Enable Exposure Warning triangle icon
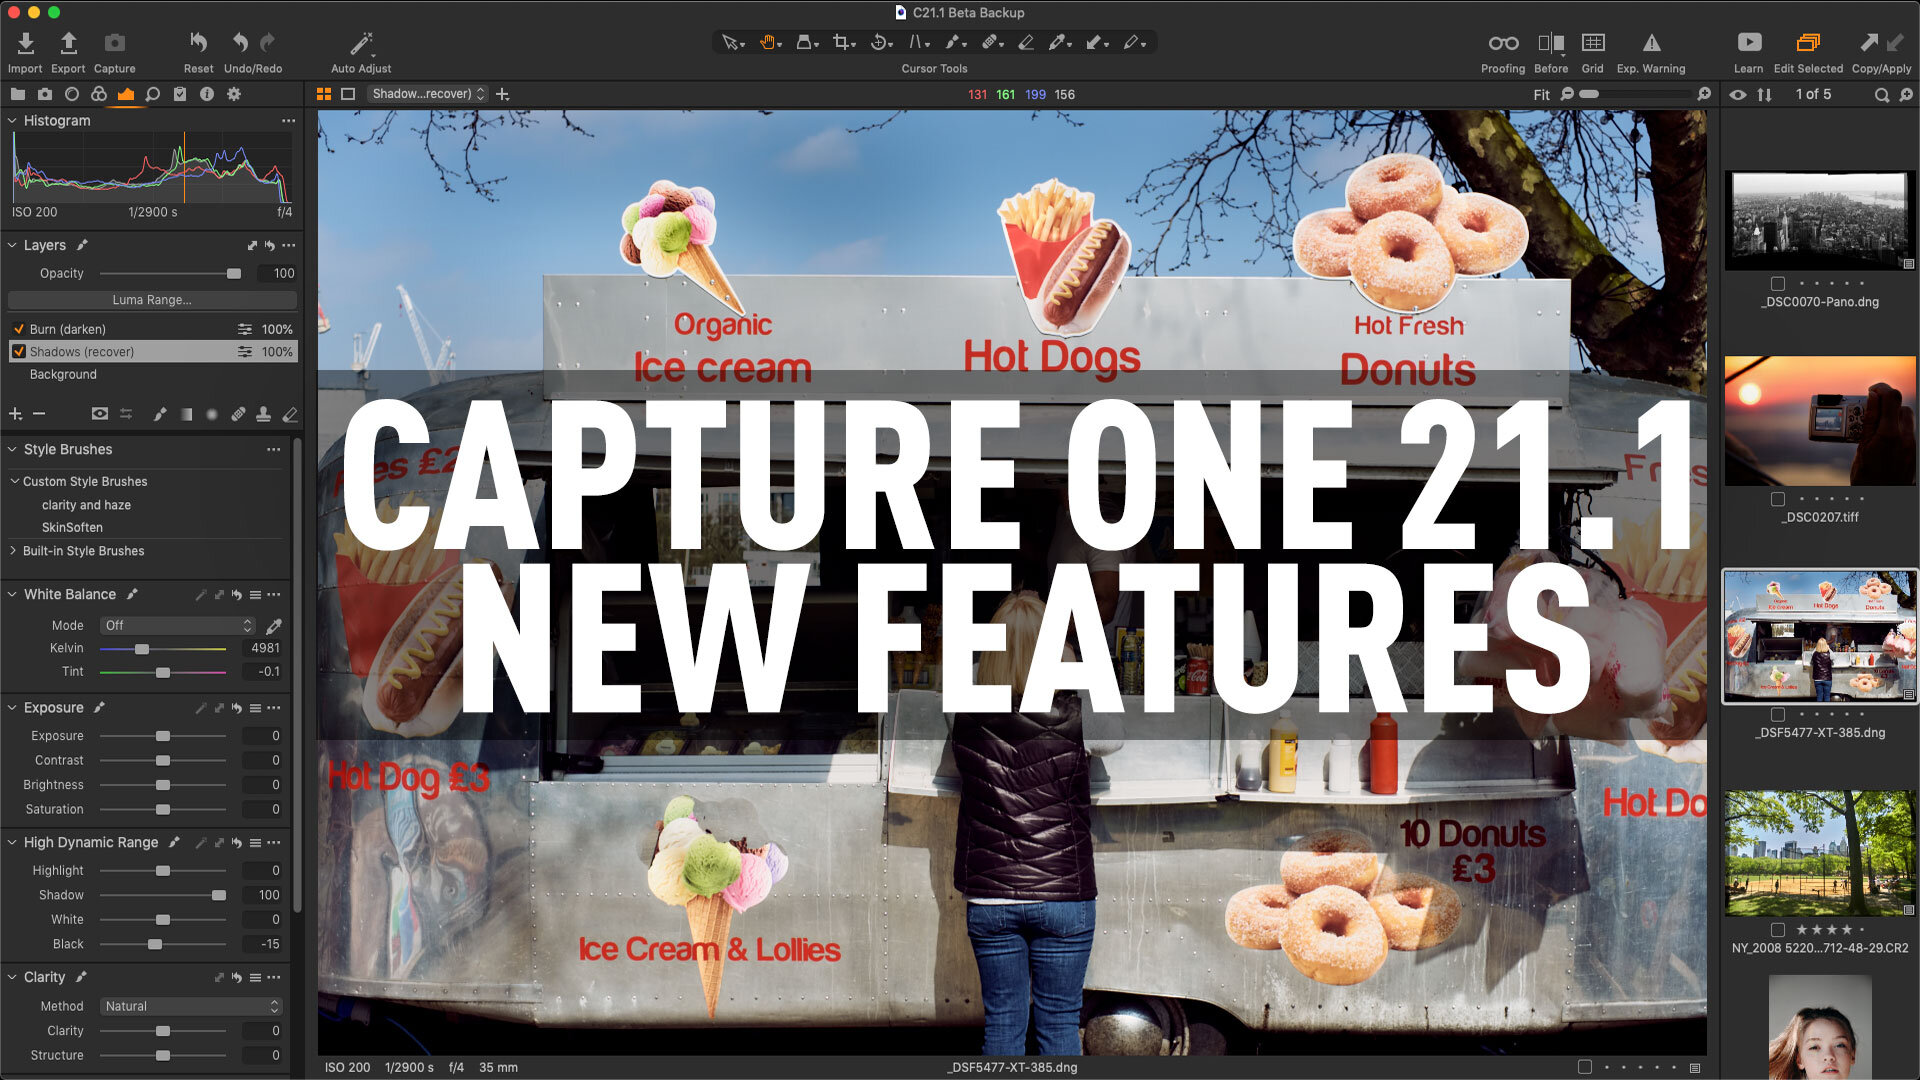The image size is (1920, 1080). 1651,43
